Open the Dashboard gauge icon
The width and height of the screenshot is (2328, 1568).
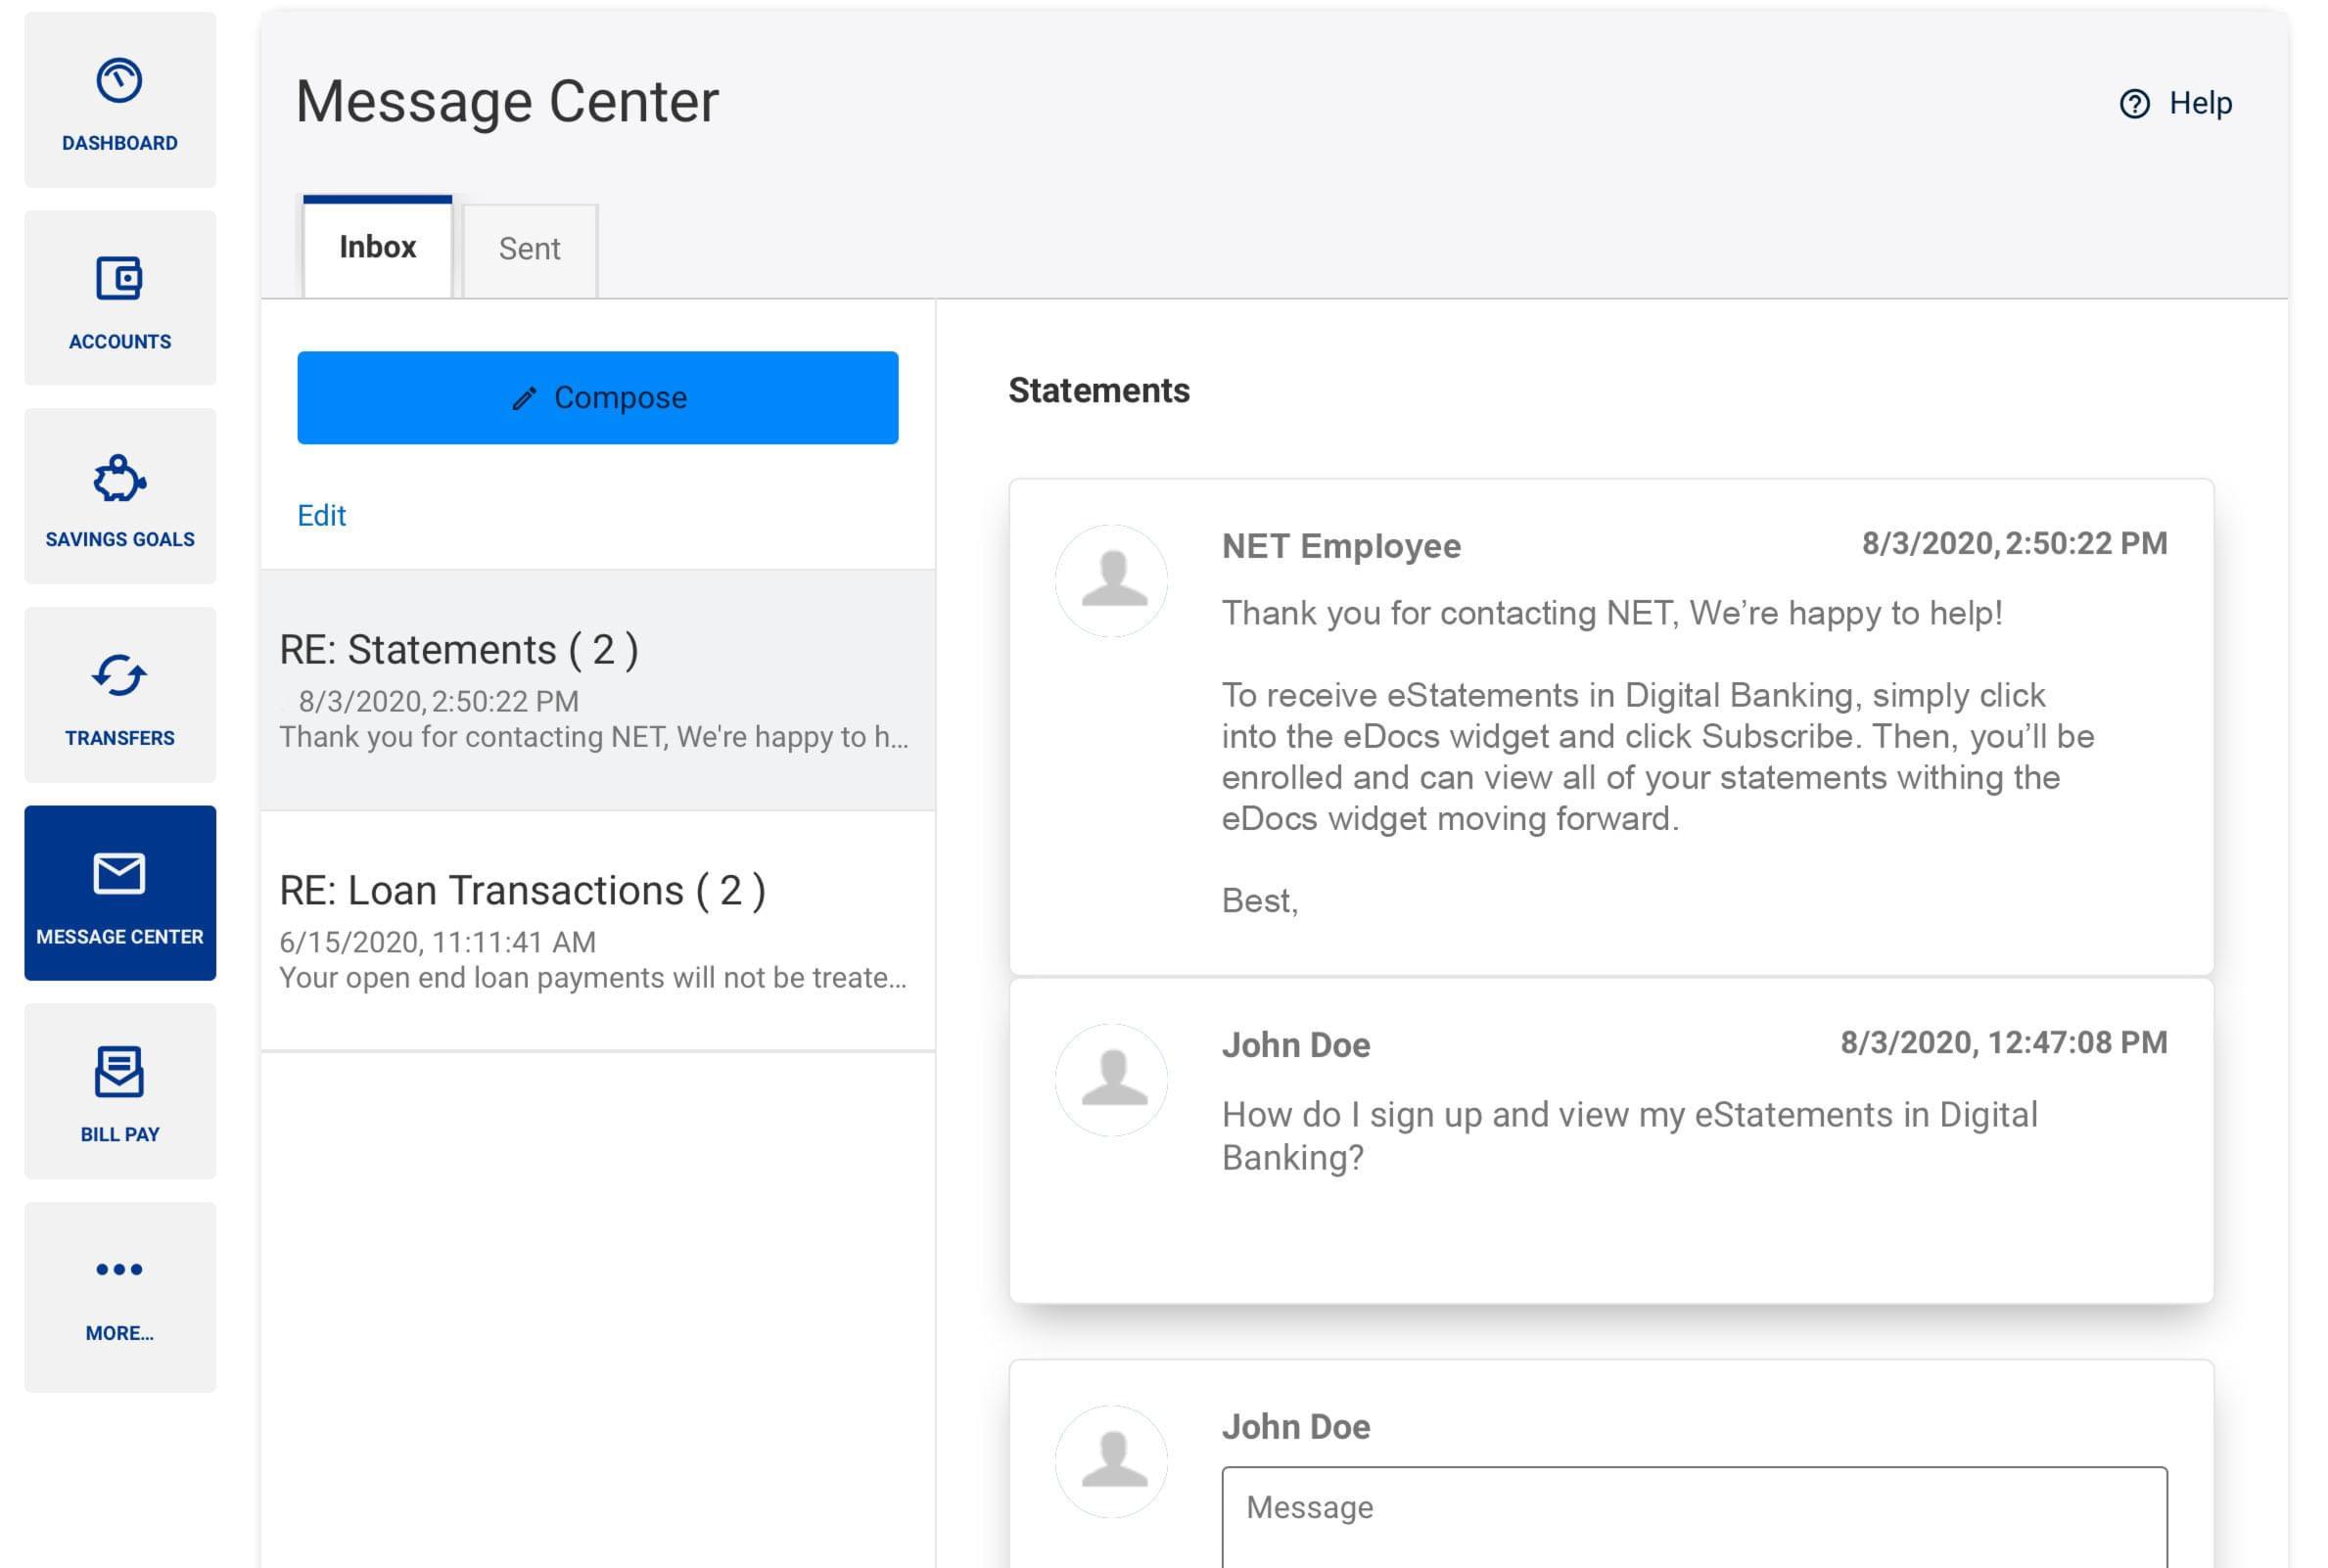tap(119, 81)
